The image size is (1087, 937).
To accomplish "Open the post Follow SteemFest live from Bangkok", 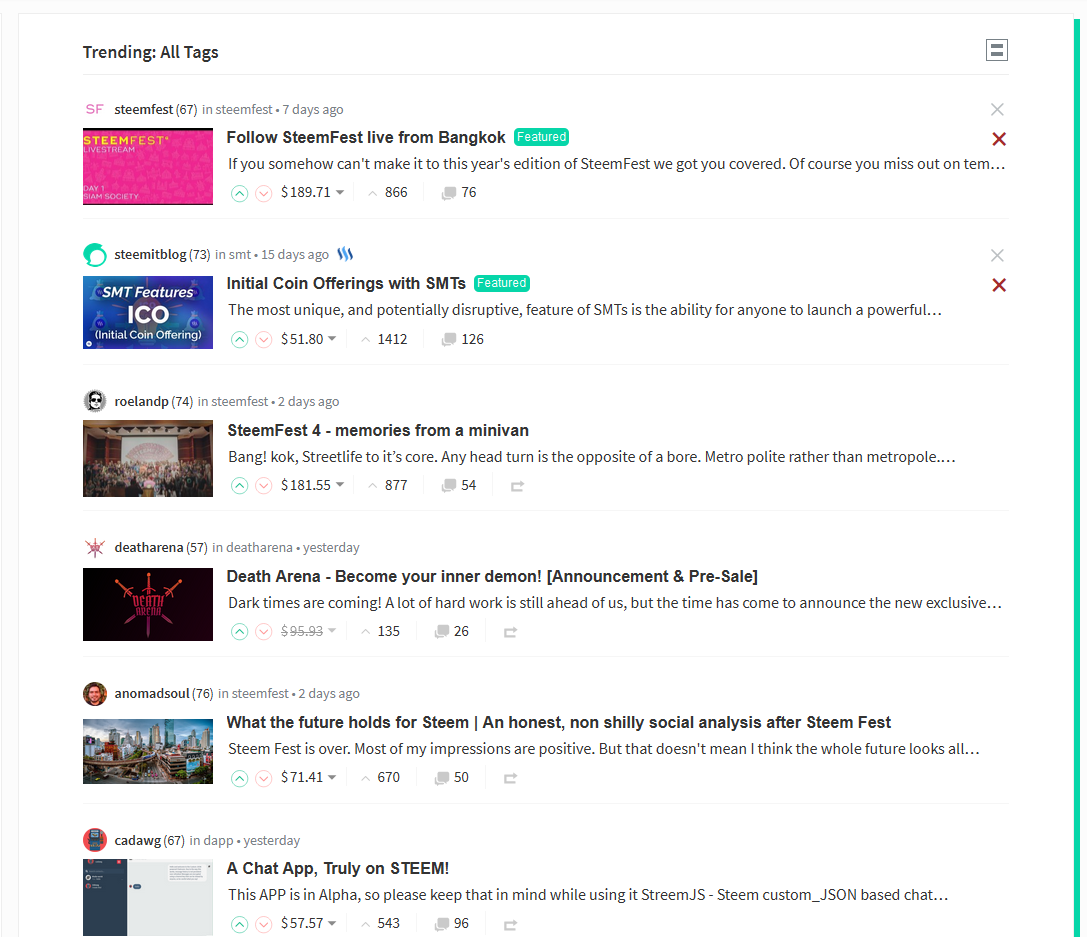I will [366, 137].
